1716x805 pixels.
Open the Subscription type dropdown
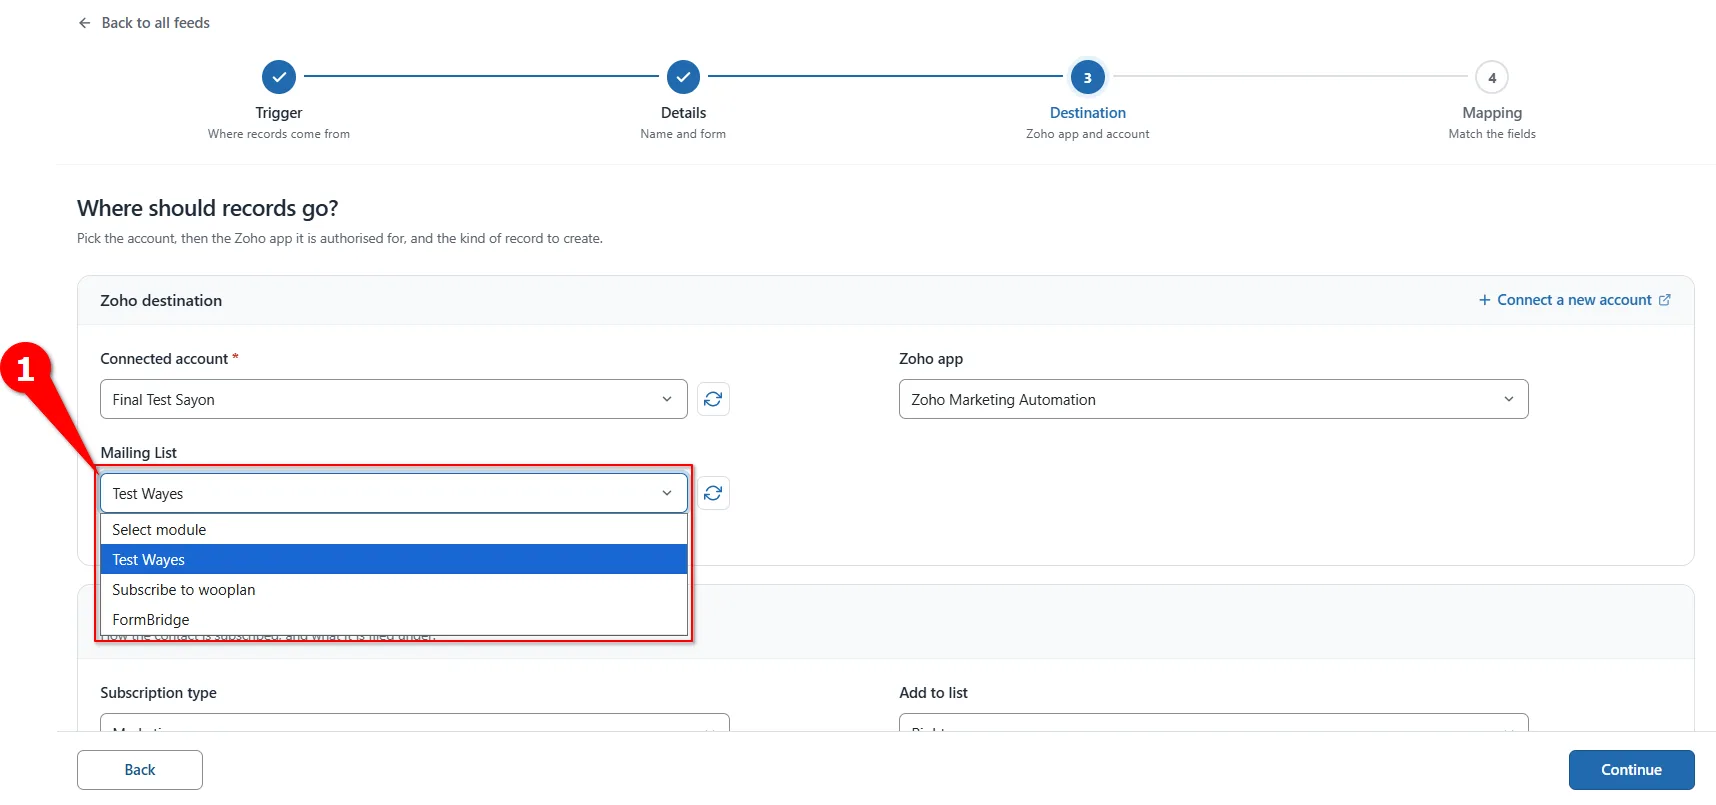[415, 722]
